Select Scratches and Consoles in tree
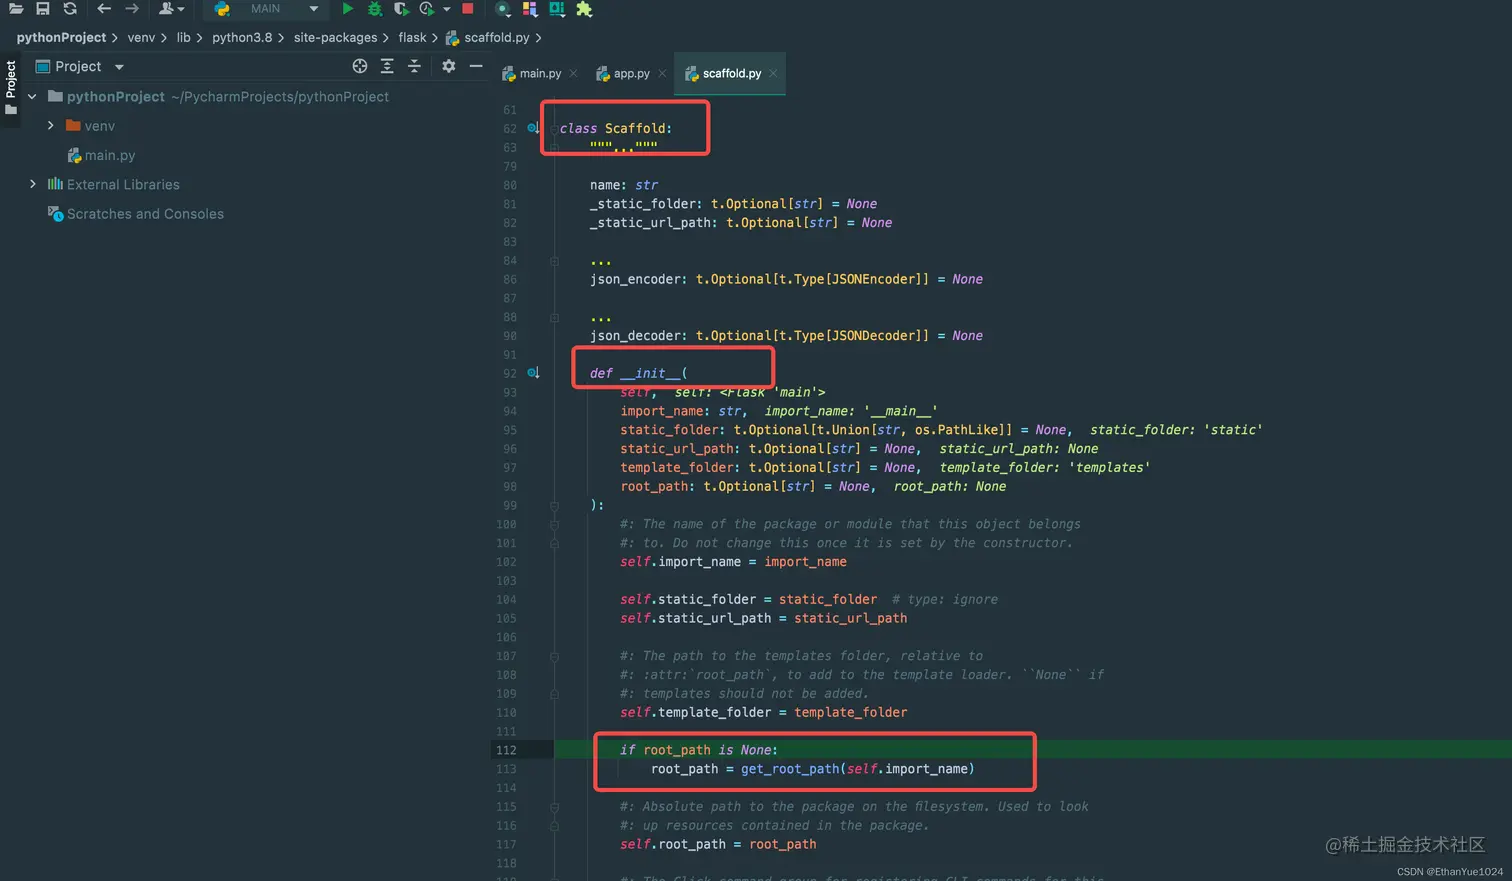The height and width of the screenshot is (881, 1512). (x=135, y=214)
